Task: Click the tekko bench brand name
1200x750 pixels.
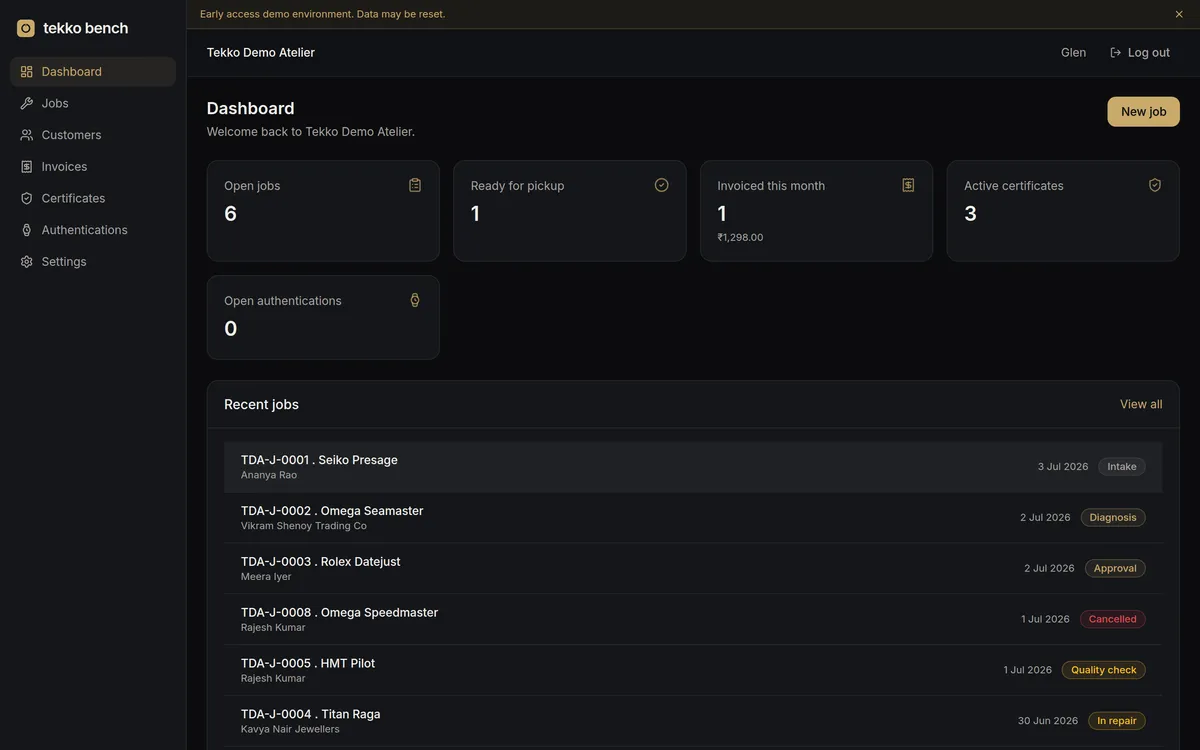Action: [85, 28]
